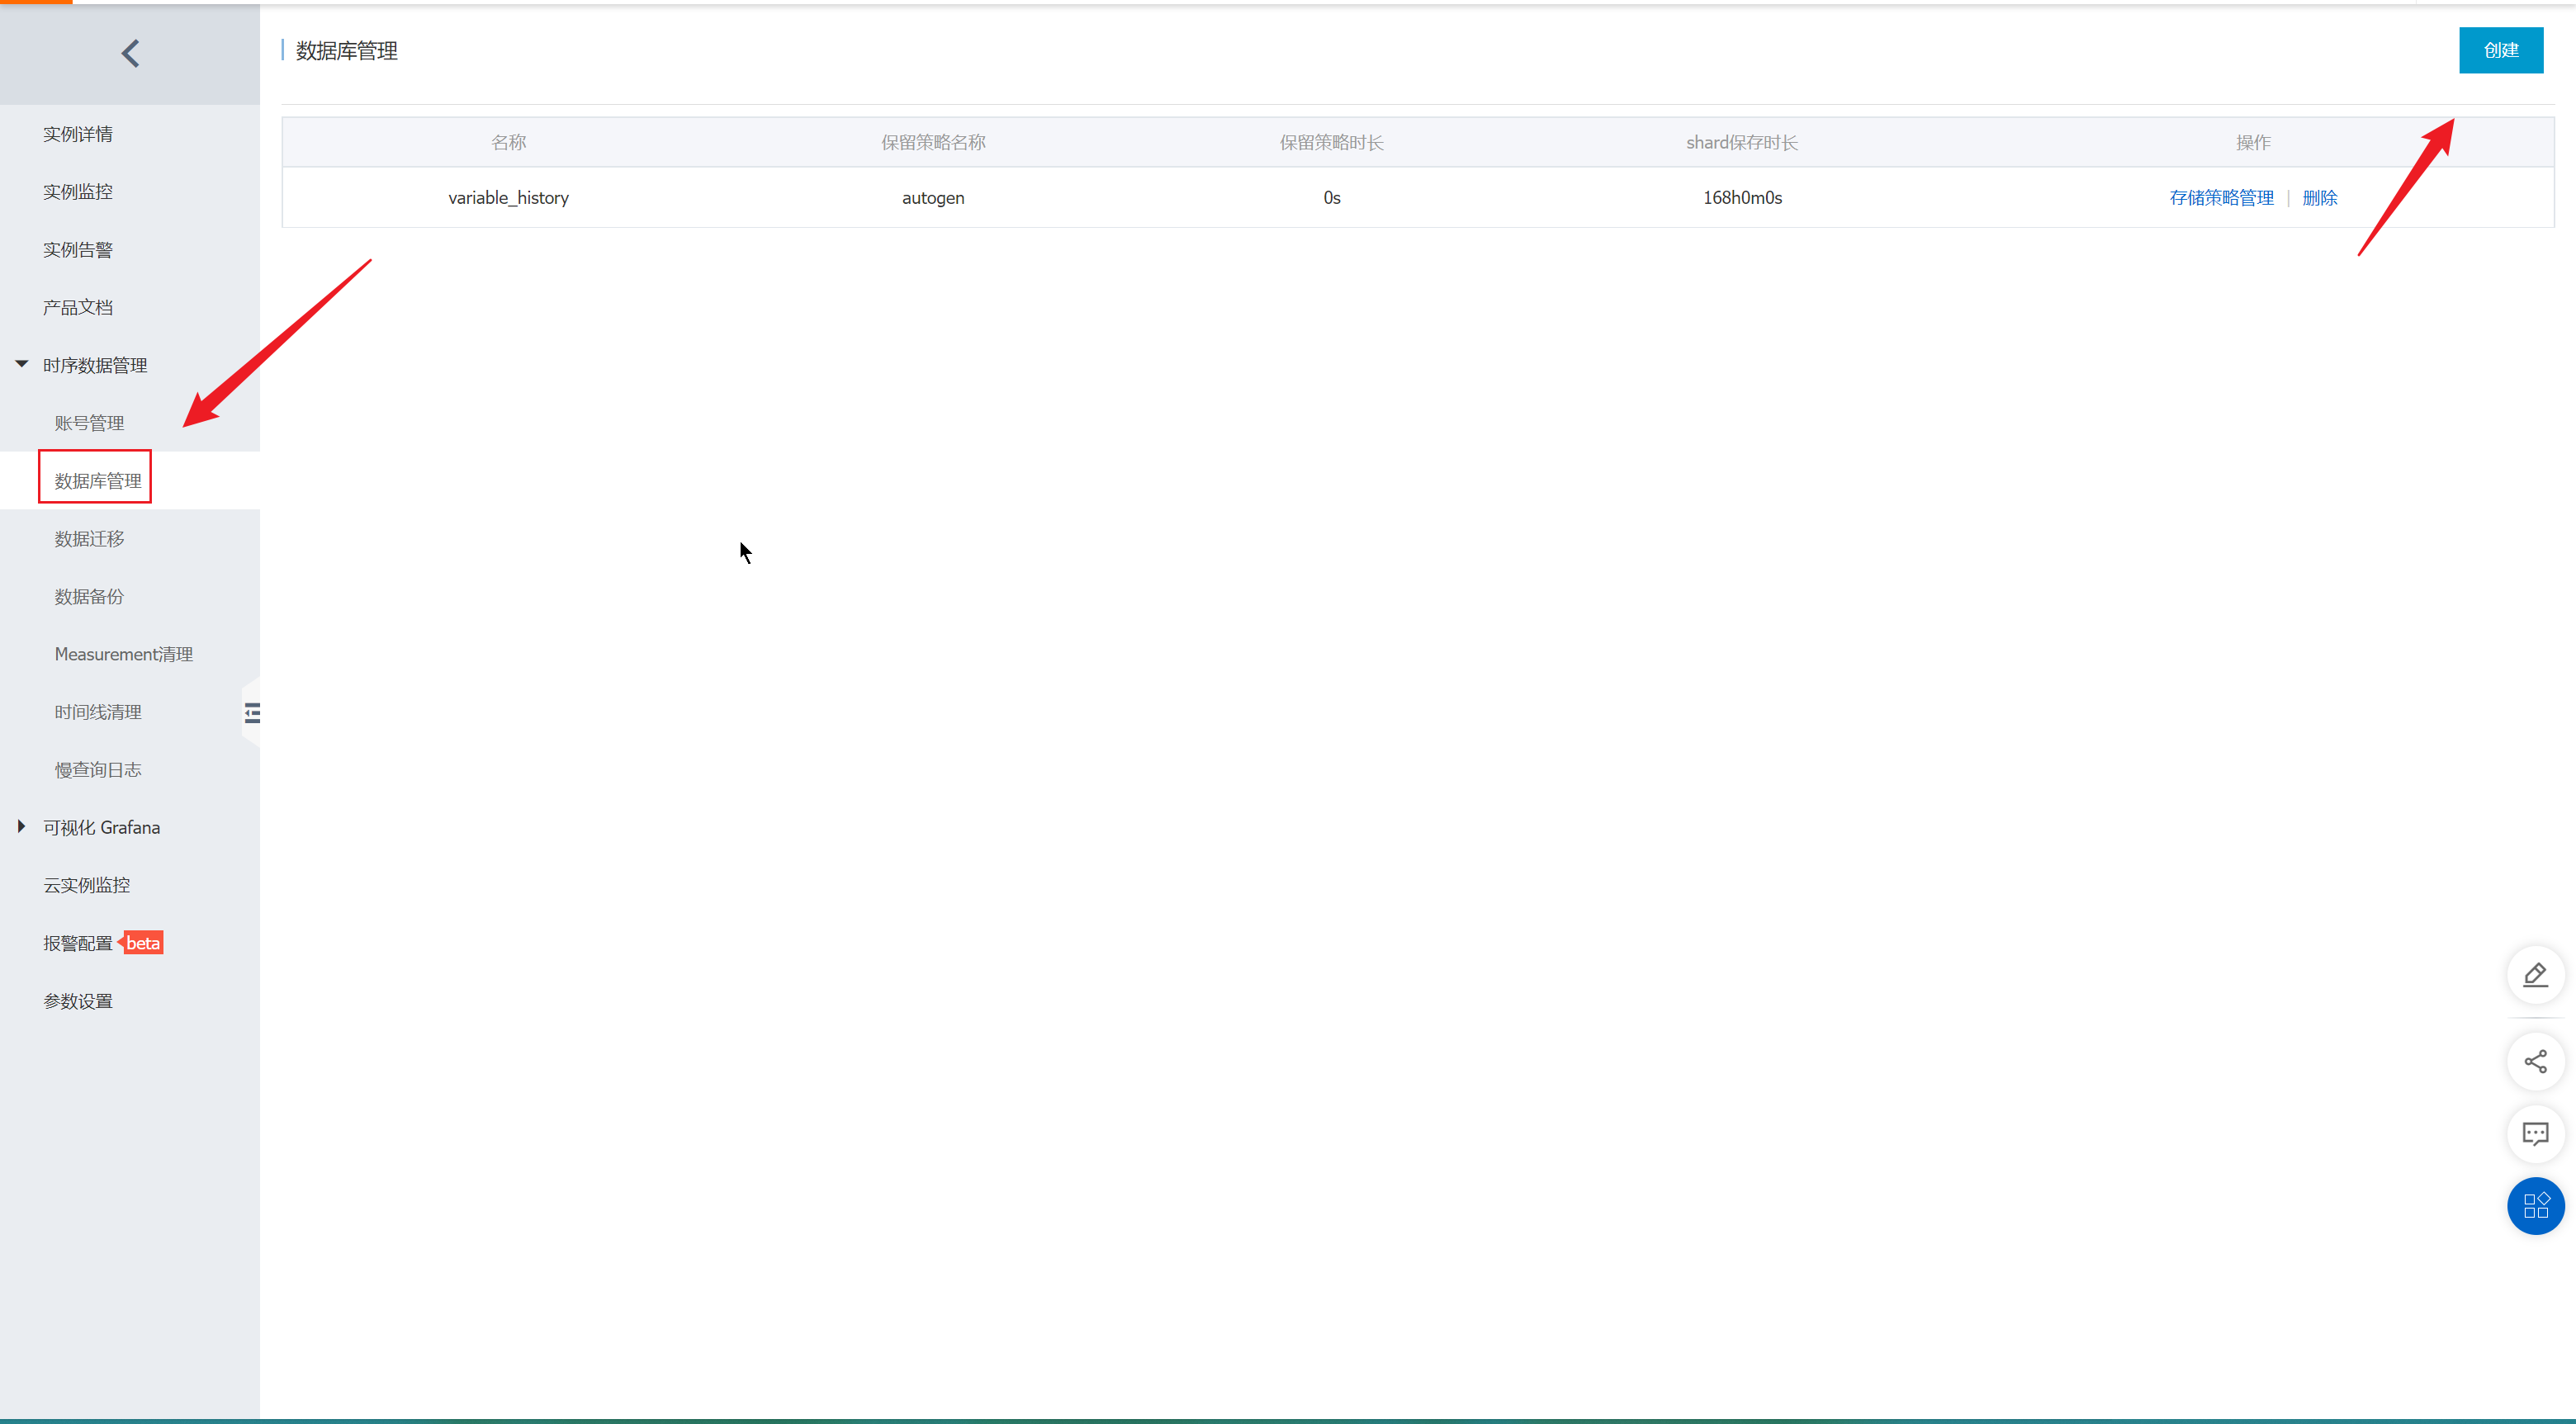Click the share floating icon
The image size is (2576, 1424).
(2535, 1061)
